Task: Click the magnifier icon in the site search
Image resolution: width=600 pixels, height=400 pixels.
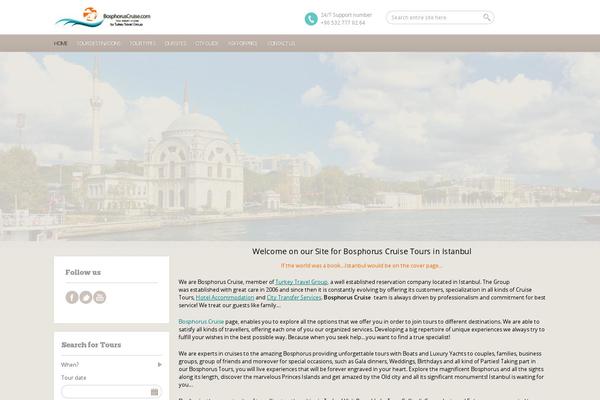Action: click(486, 17)
